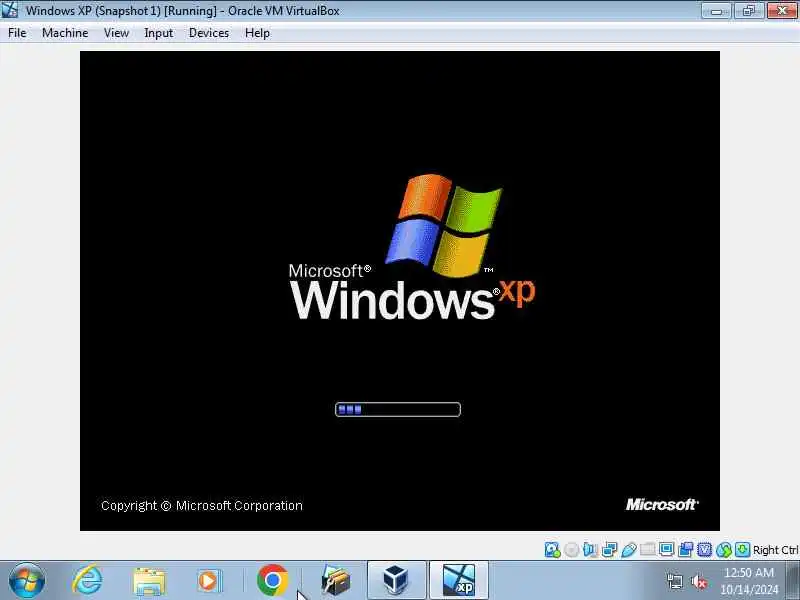
Task: Click the mouse integration status icon
Action: pyautogui.click(x=723, y=549)
